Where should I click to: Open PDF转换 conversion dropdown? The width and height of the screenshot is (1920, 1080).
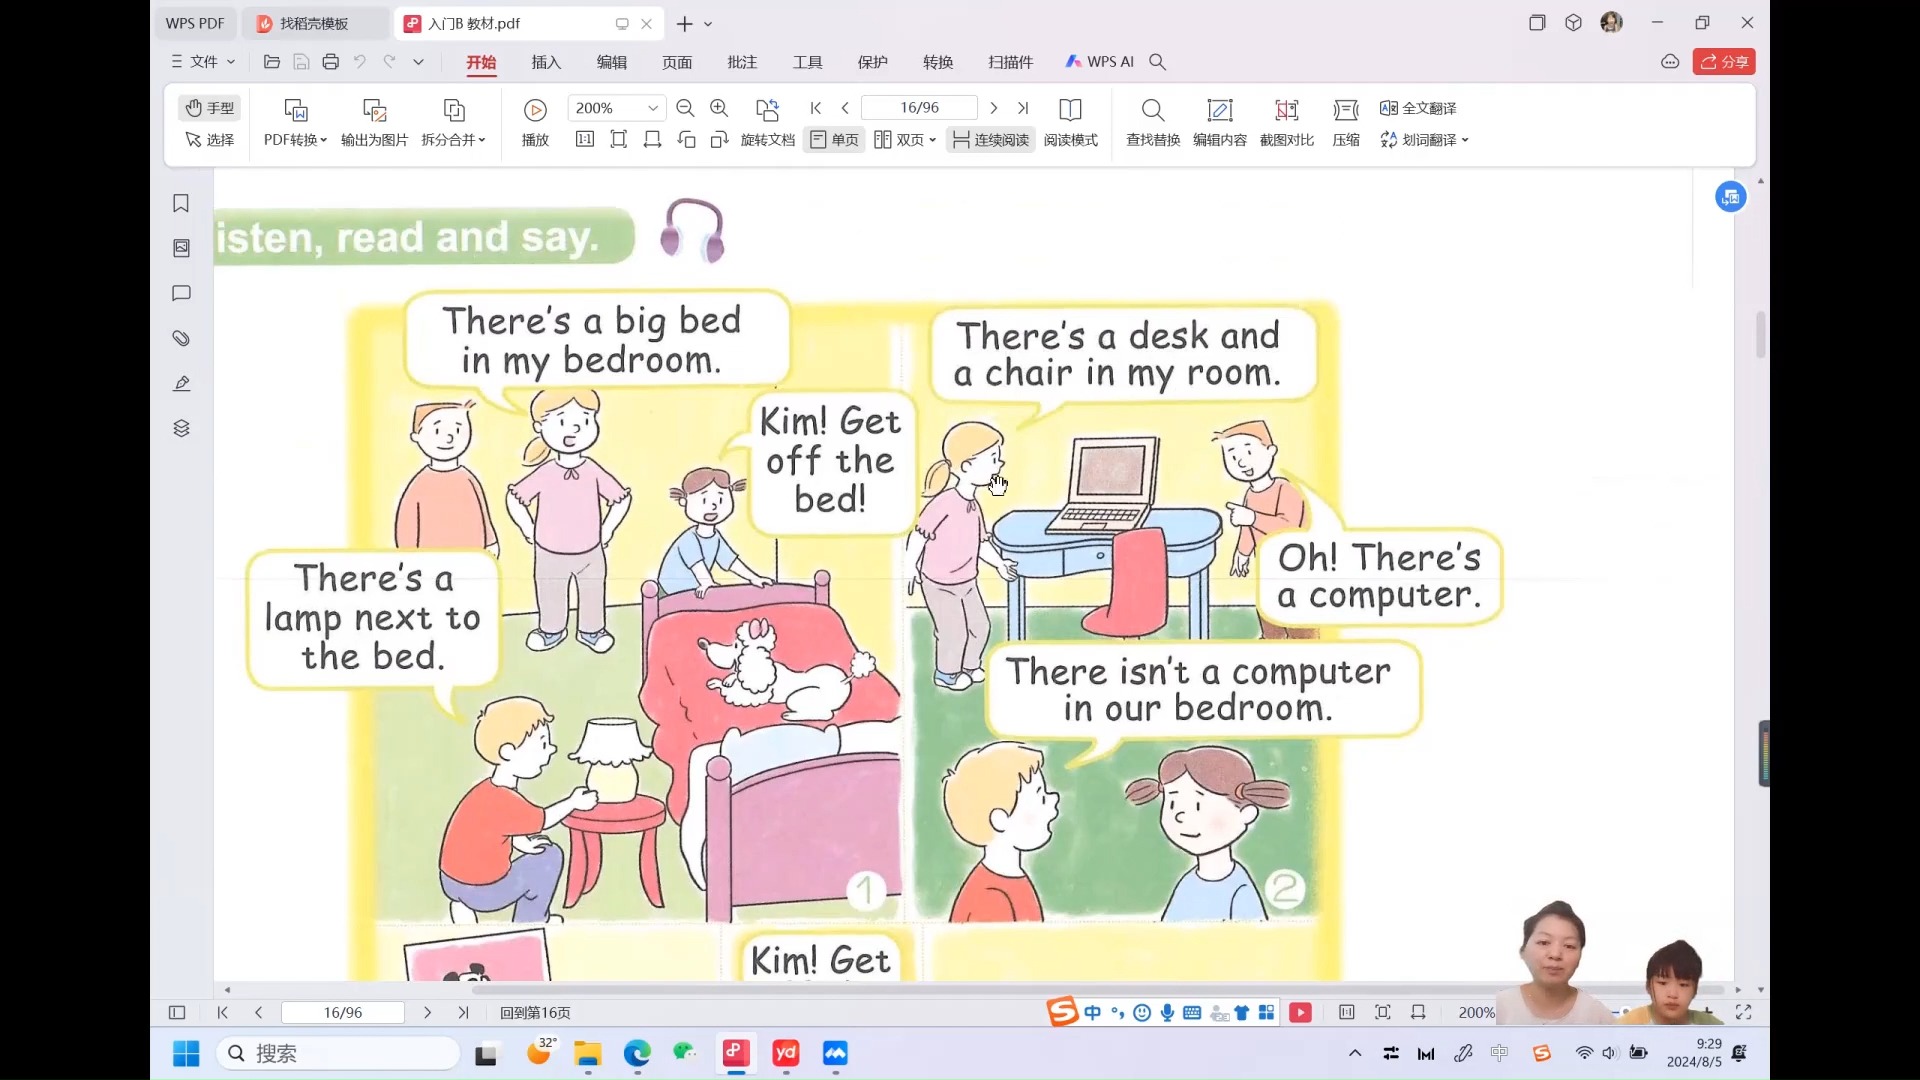coord(295,123)
